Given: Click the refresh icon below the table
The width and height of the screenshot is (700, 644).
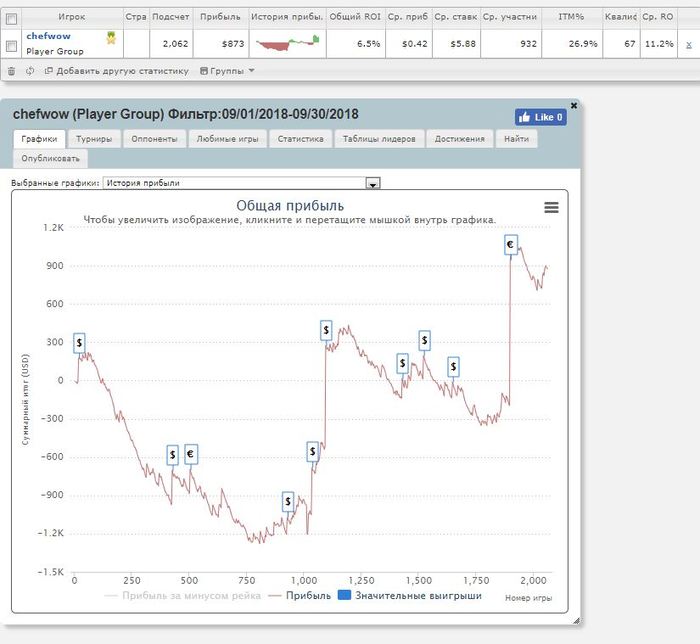Looking at the screenshot, I should pyautogui.click(x=30, y=71).
